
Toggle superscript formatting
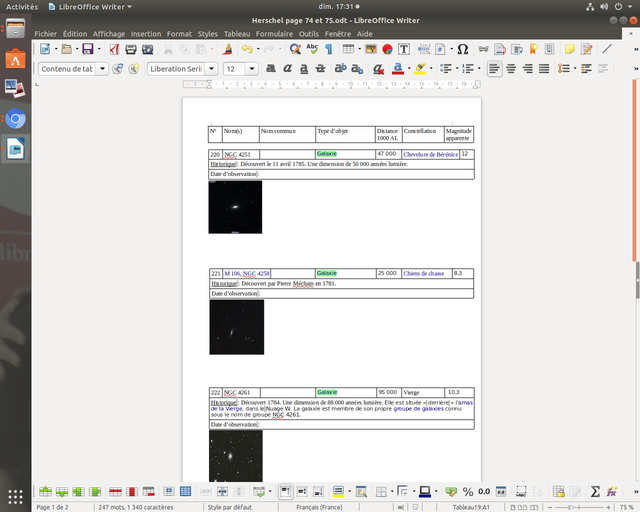pyautogui.click(x=340, y=69)
